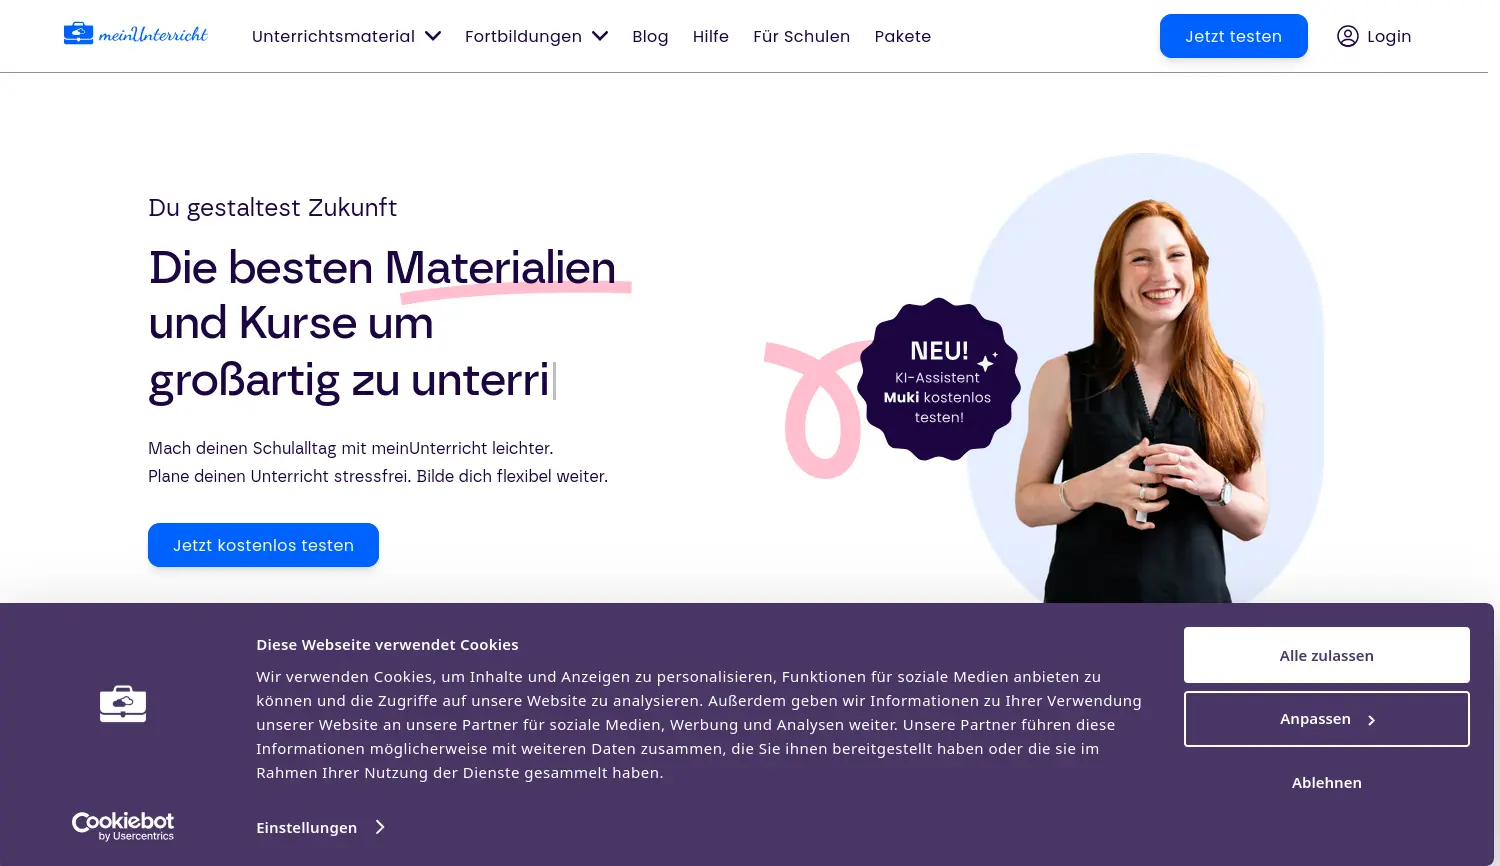
Task: Click Jetzt kostenlos testen button
Action: pyautogui.click(x=263, y=545)
